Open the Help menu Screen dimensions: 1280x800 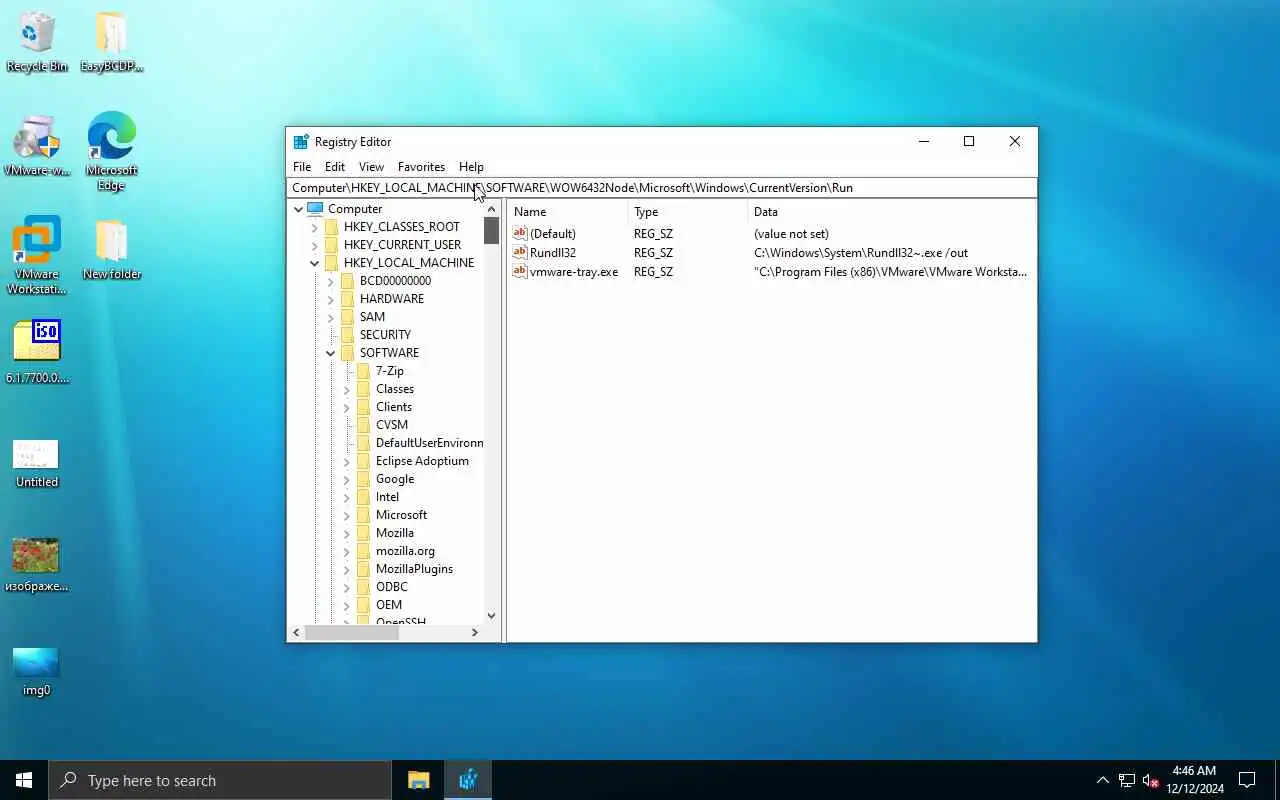(x=471, y=167)
